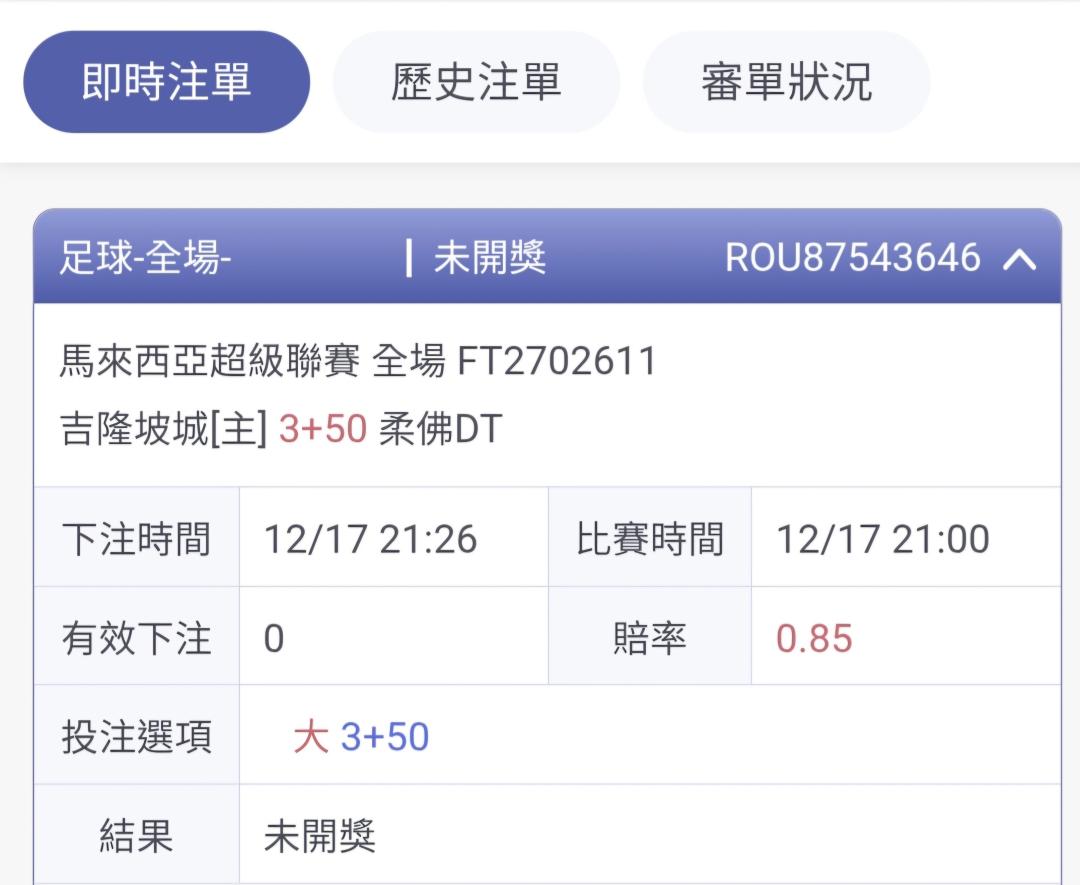Click red 3+50 handicap between team names

tap(323, 430)
